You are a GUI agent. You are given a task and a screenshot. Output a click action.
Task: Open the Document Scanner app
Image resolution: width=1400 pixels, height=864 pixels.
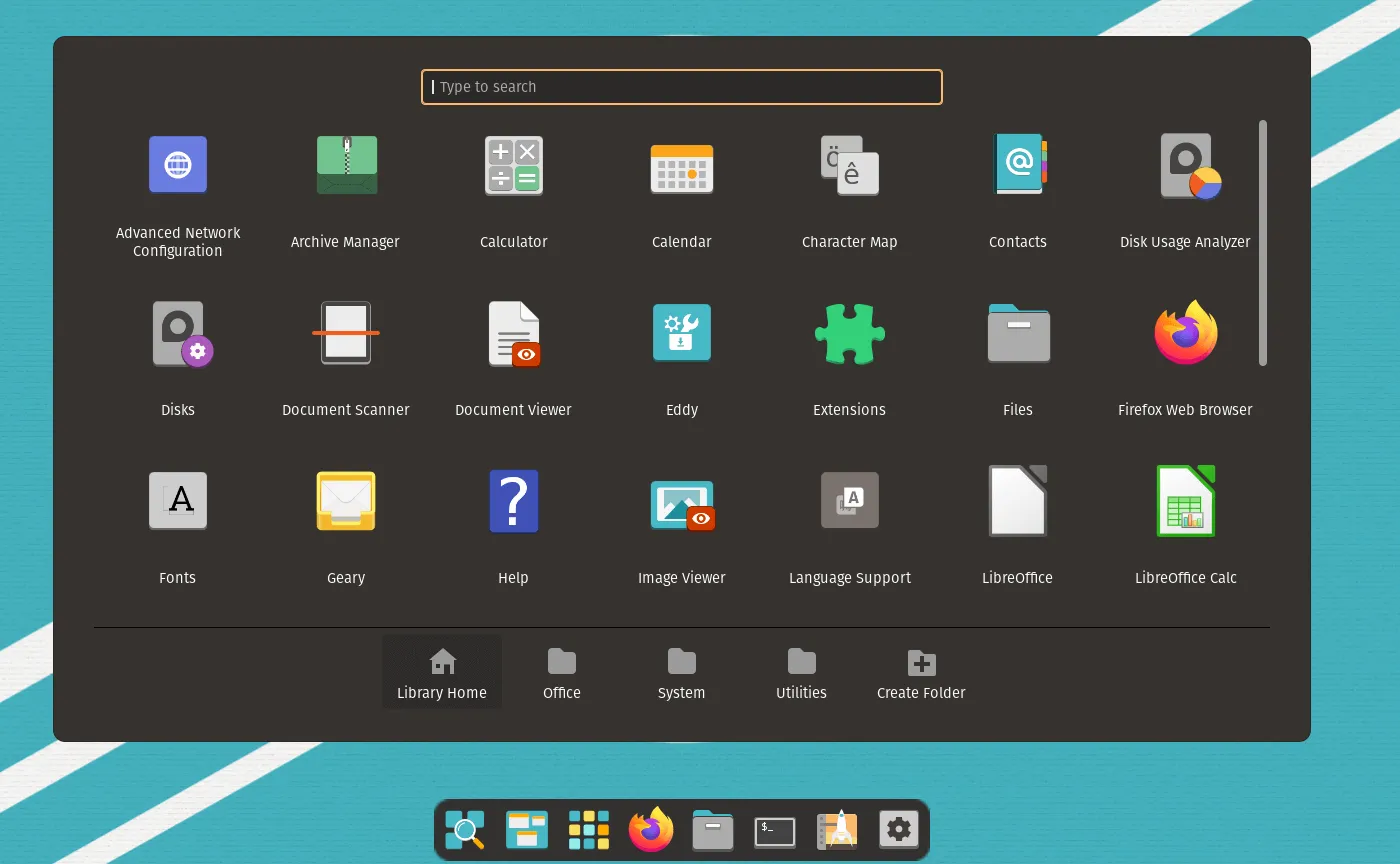pos(346,334)
